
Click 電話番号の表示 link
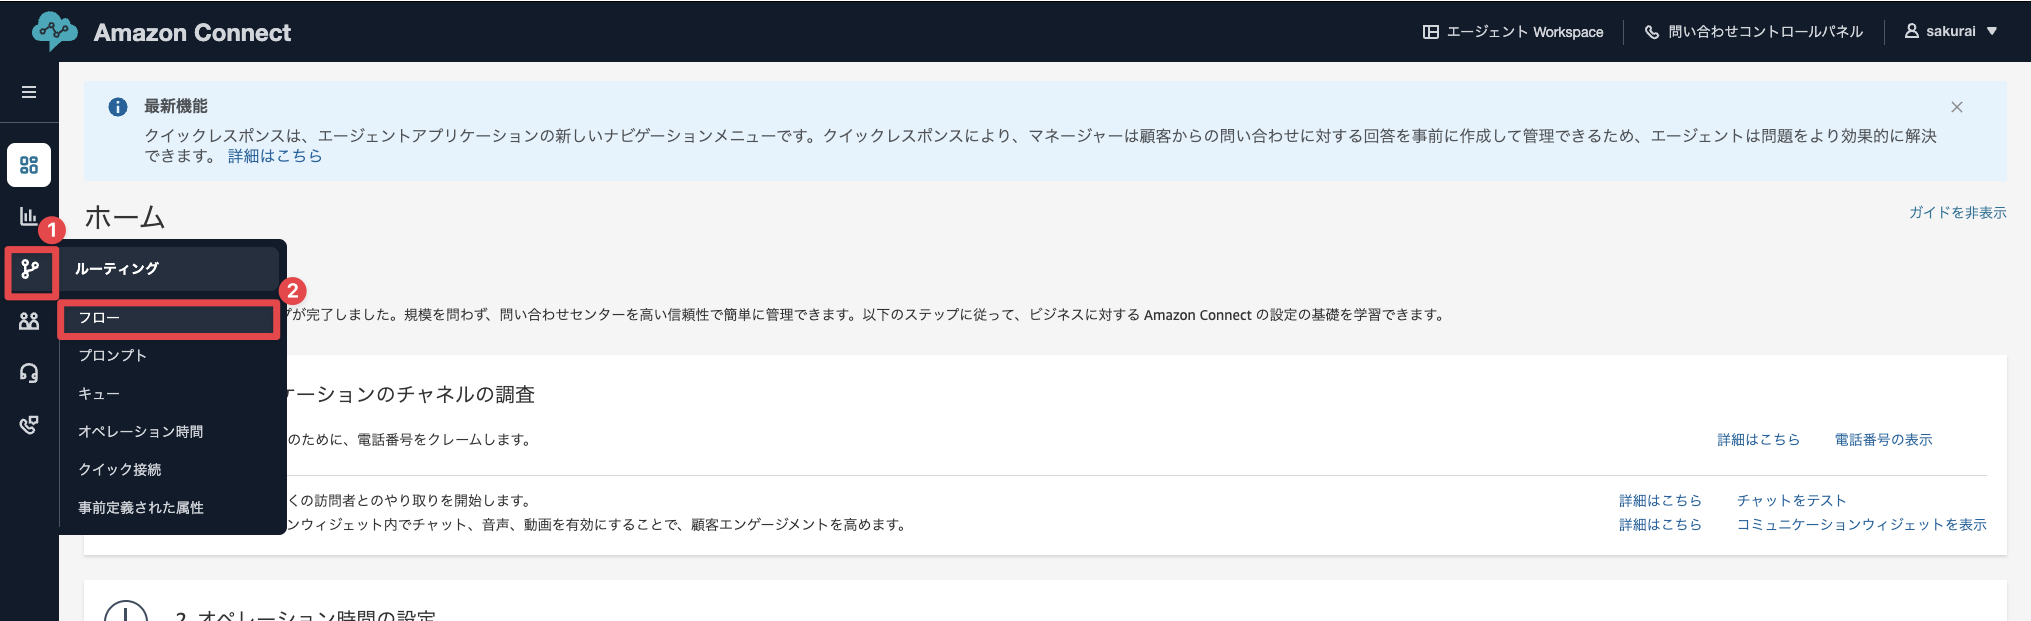coord(1883,440)
